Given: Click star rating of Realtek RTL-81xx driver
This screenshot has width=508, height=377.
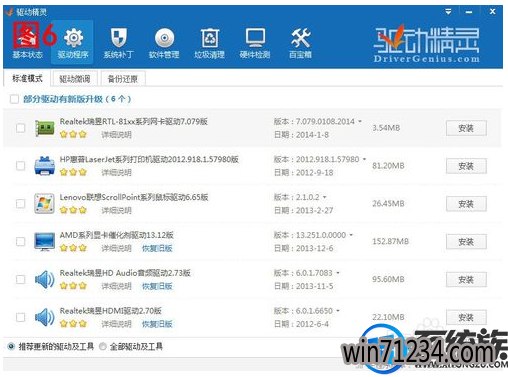Looking at the screenshot, I should (x=73, y=134).
